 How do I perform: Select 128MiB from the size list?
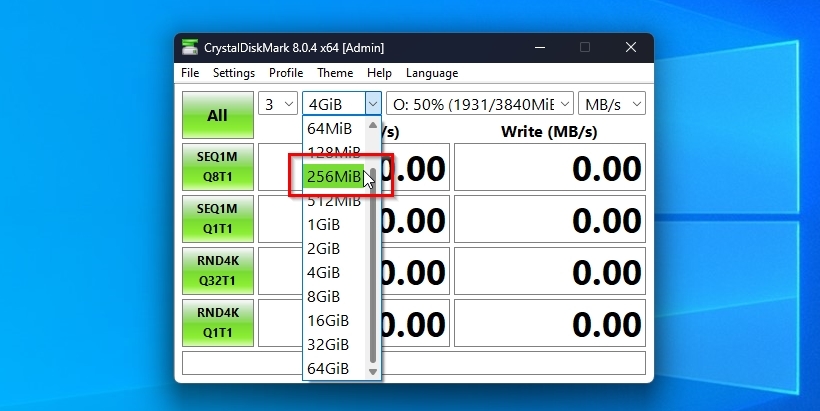335,152
